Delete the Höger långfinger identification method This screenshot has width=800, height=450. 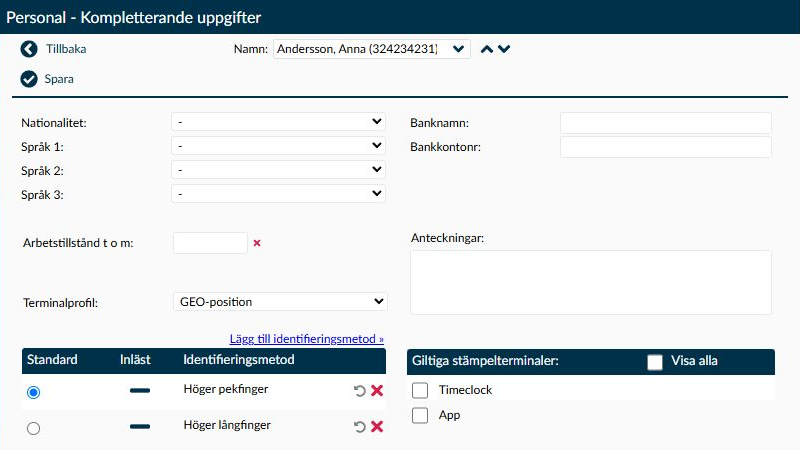(377, 427)
